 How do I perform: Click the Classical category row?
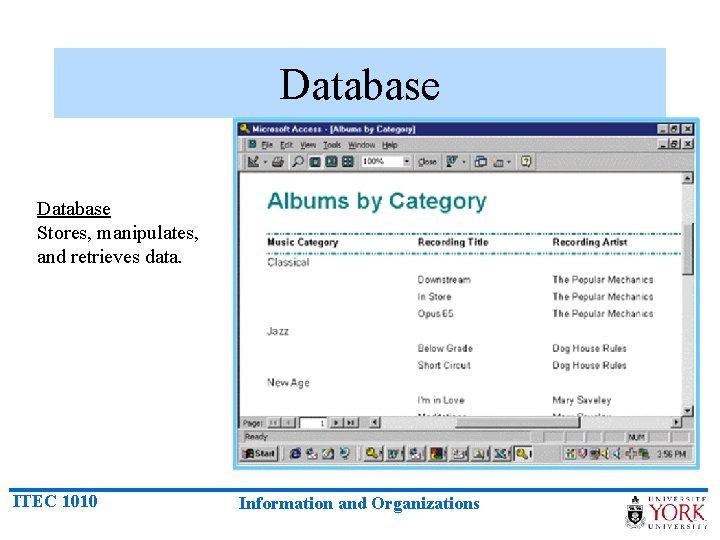coord(288,262)
